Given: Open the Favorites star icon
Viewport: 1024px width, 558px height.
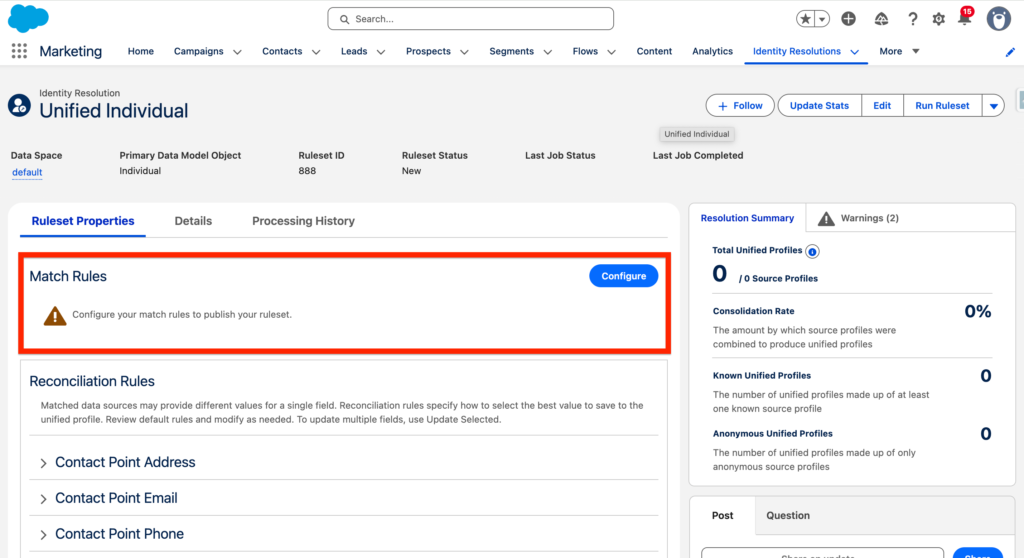Looking at the screenshot, I should click(806, 19).
